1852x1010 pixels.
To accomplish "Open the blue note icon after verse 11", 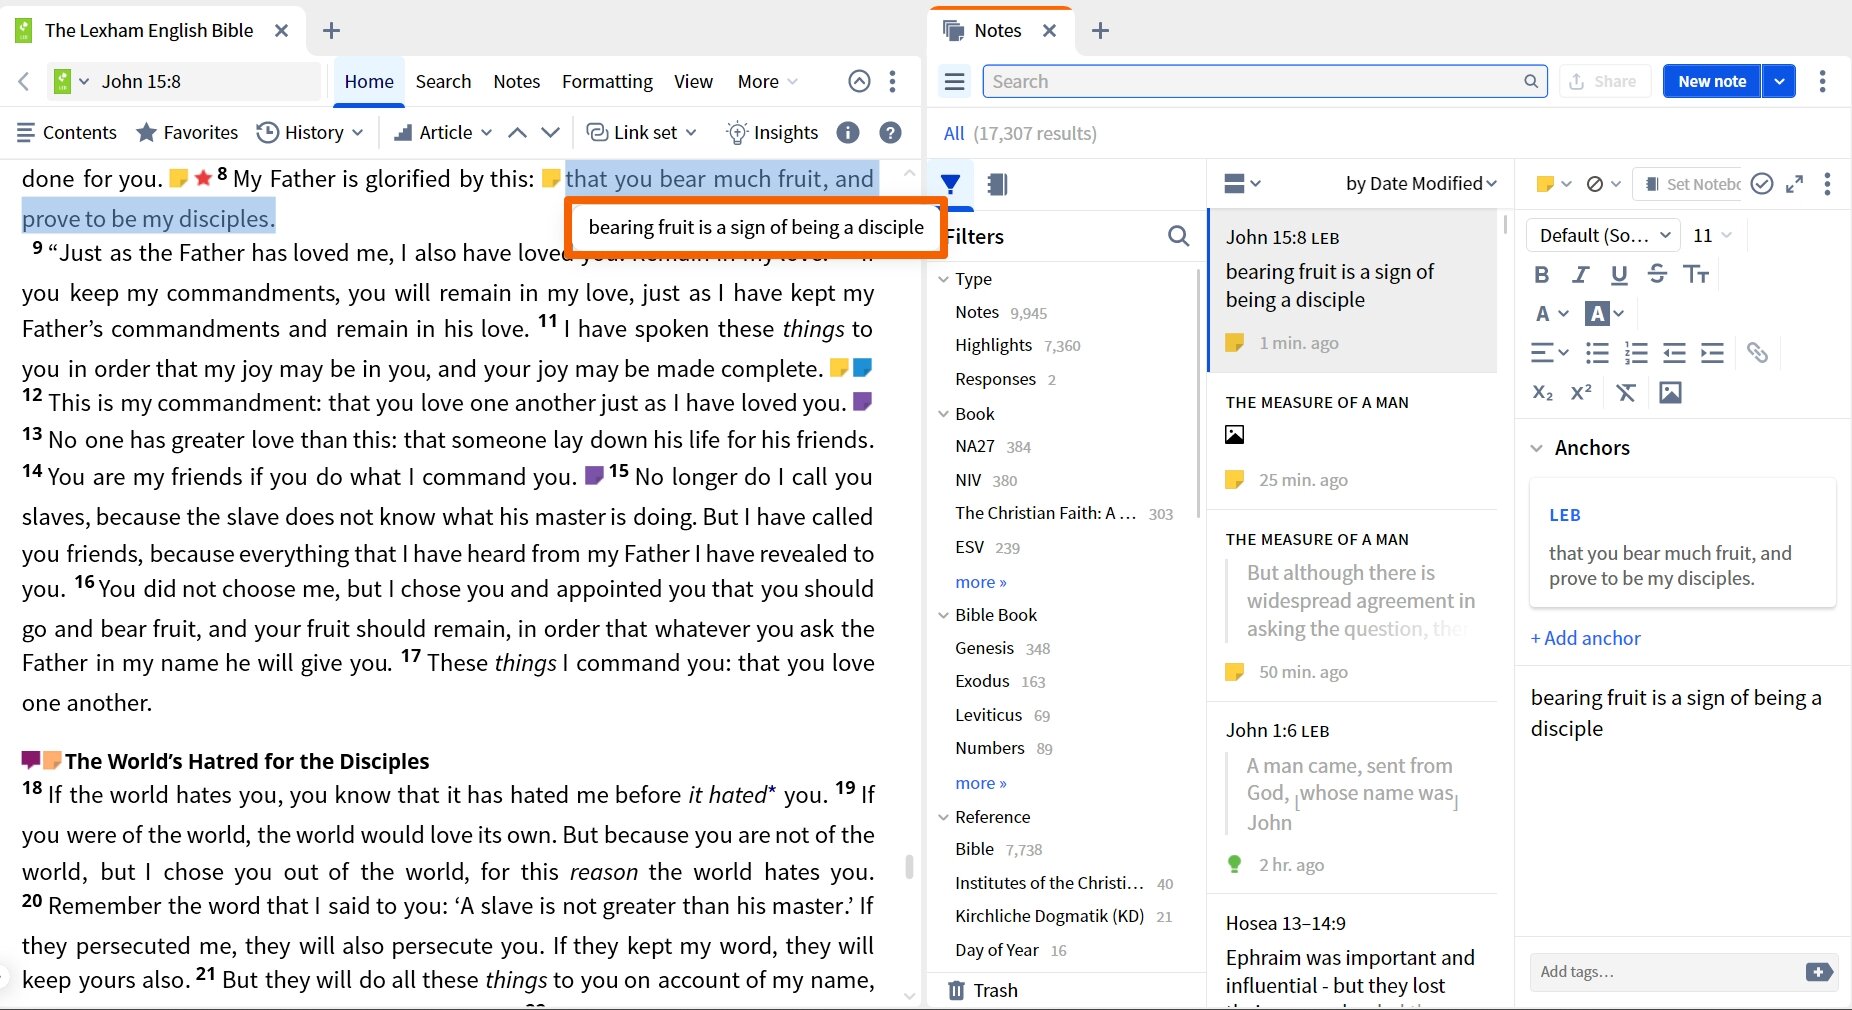I will click(x=862, y=367).
